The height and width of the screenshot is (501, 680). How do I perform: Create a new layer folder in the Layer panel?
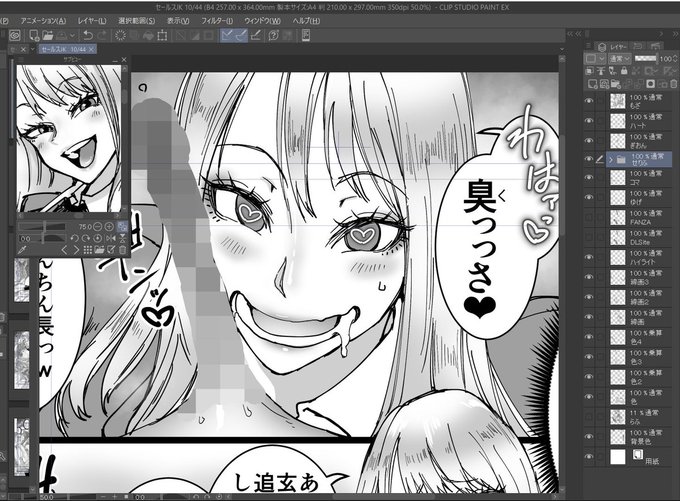(616, 84)
